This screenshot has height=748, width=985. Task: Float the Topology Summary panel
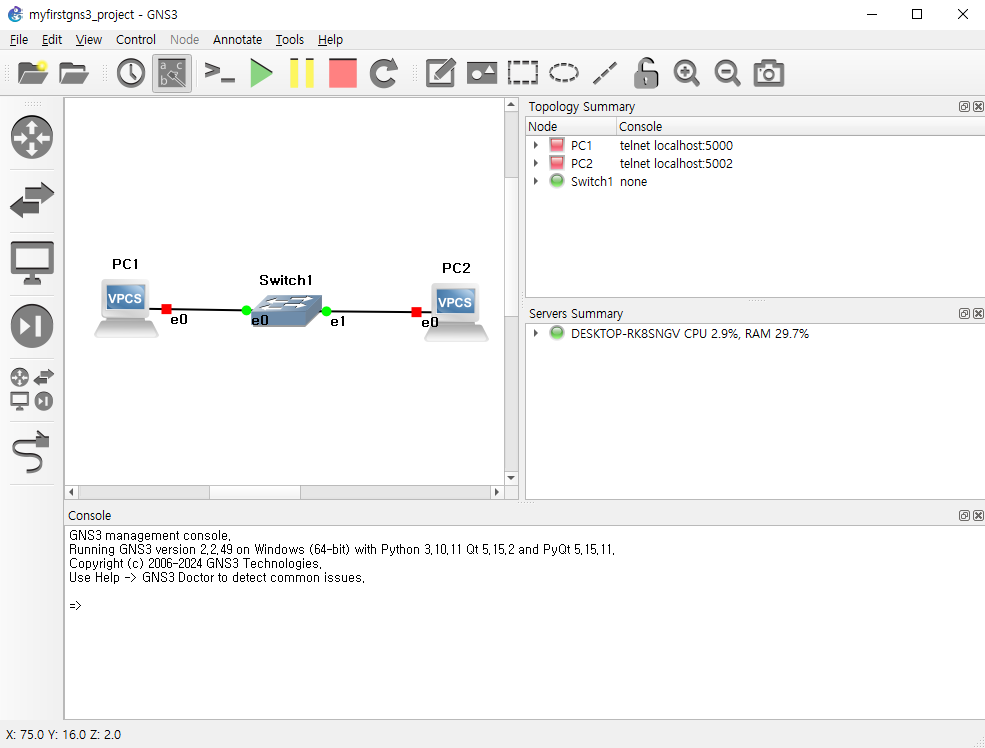(x=964, y=107)
